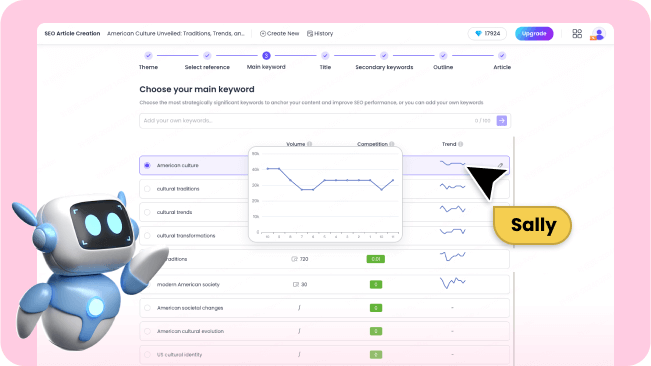Click the edit pencil on American culture row
The image size is (651, 366).
pos(500,165)
